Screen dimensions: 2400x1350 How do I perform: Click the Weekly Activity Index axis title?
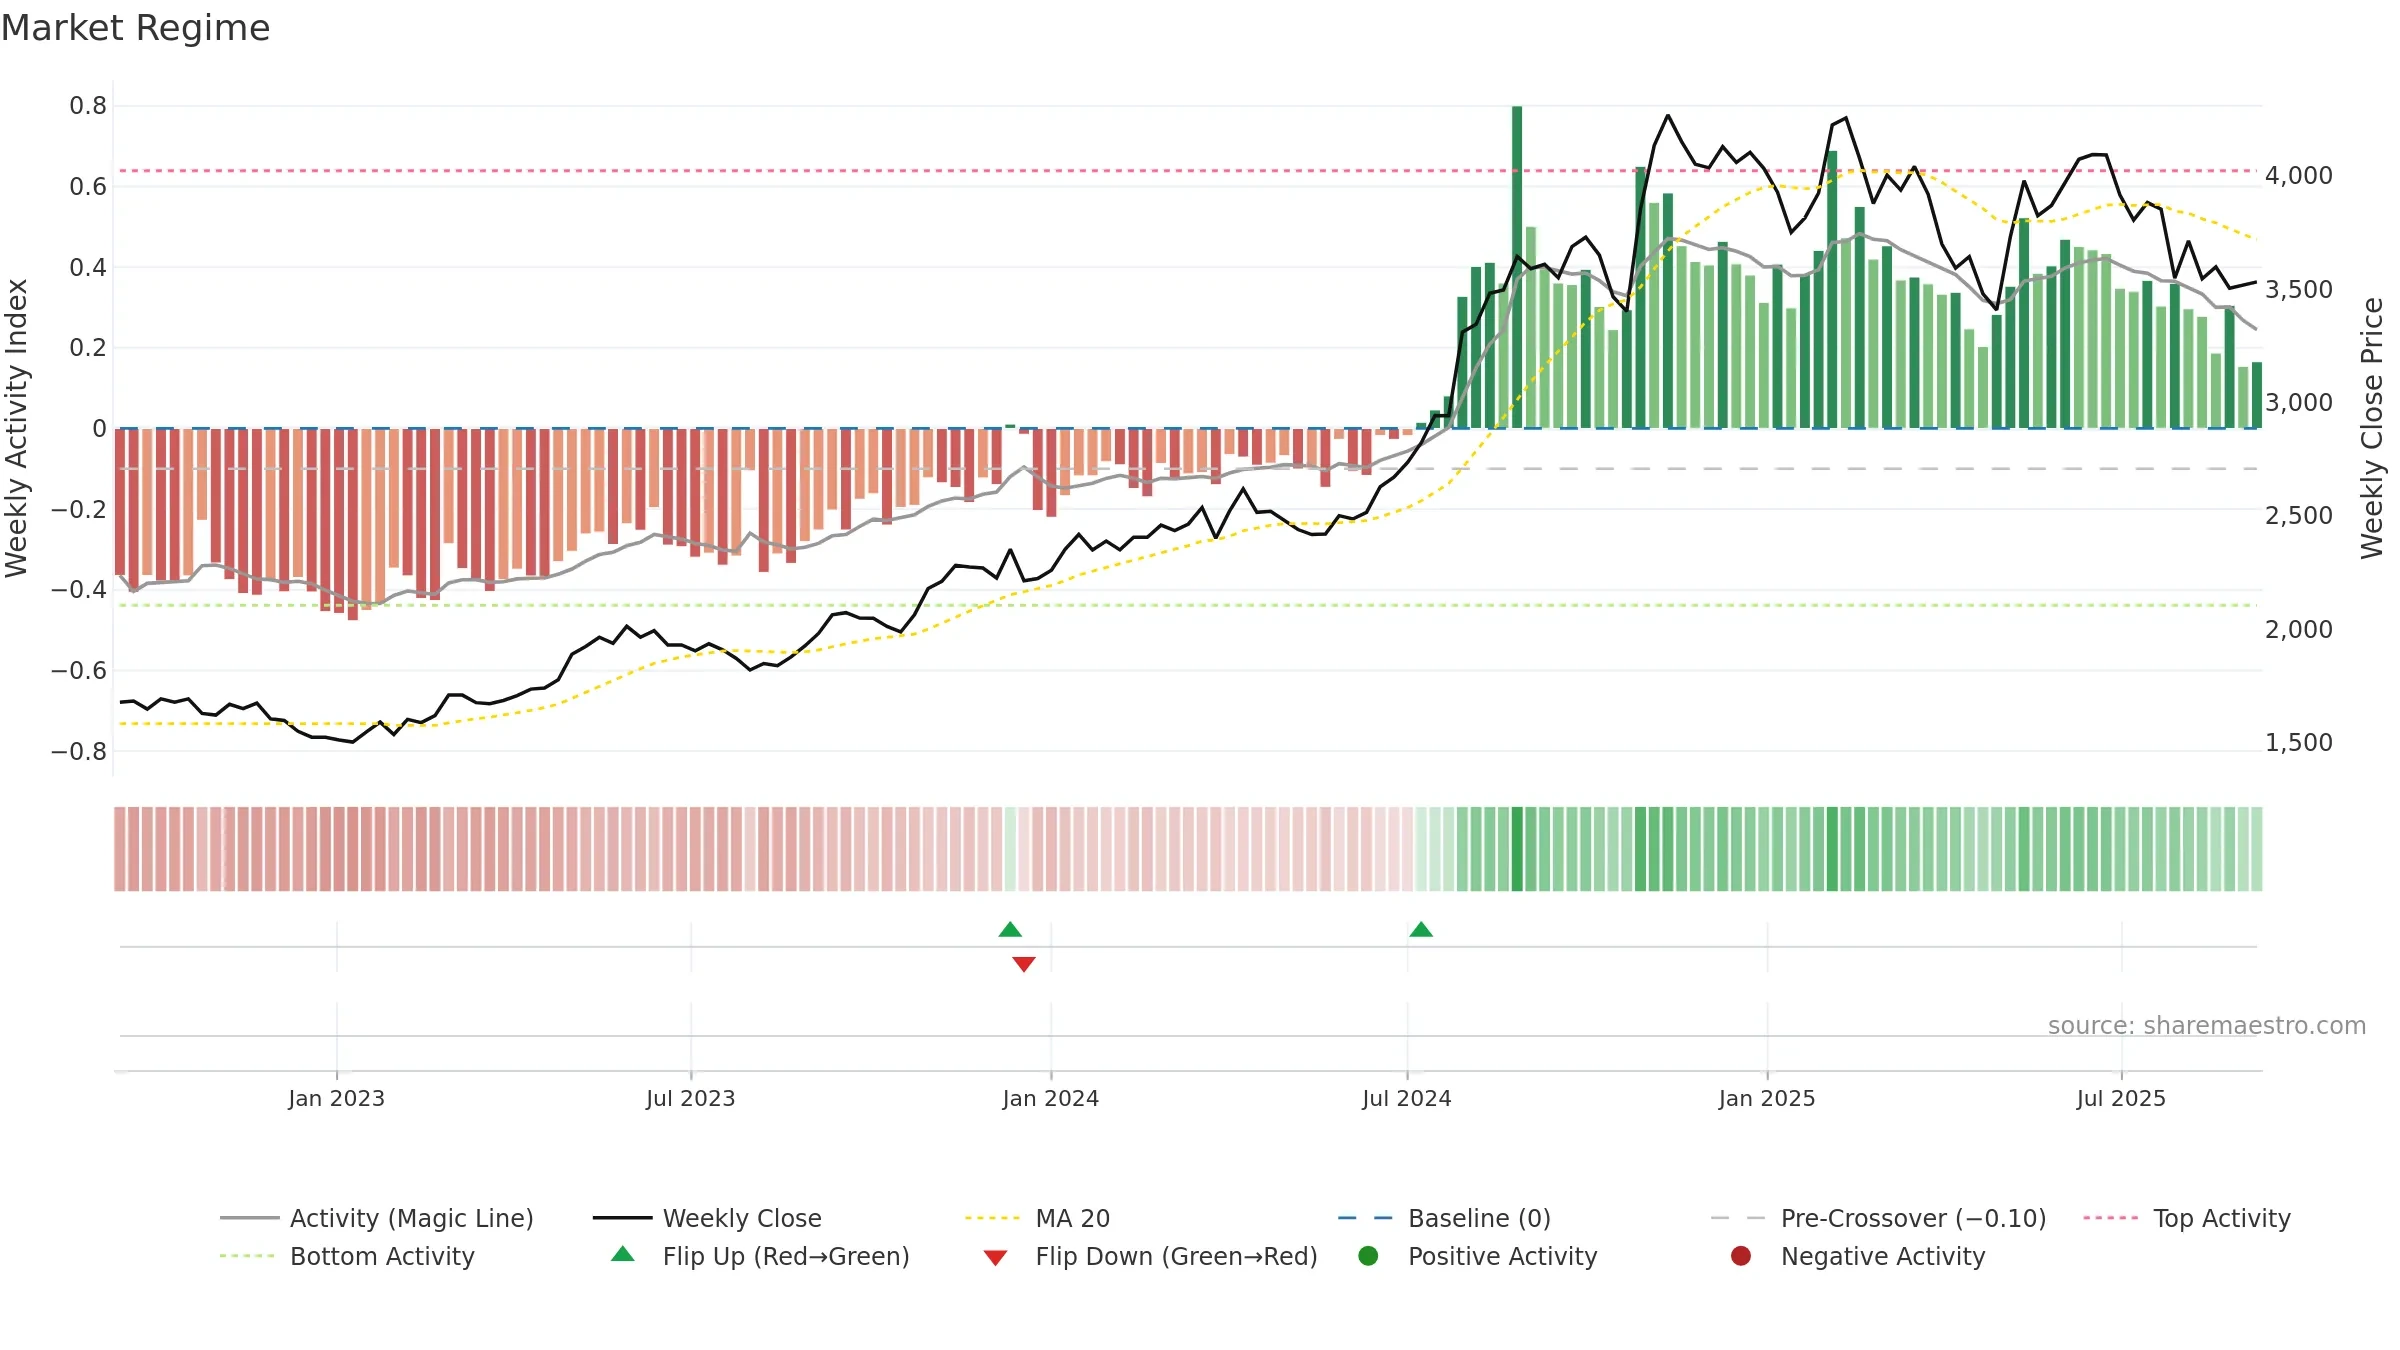coord(17,428)
